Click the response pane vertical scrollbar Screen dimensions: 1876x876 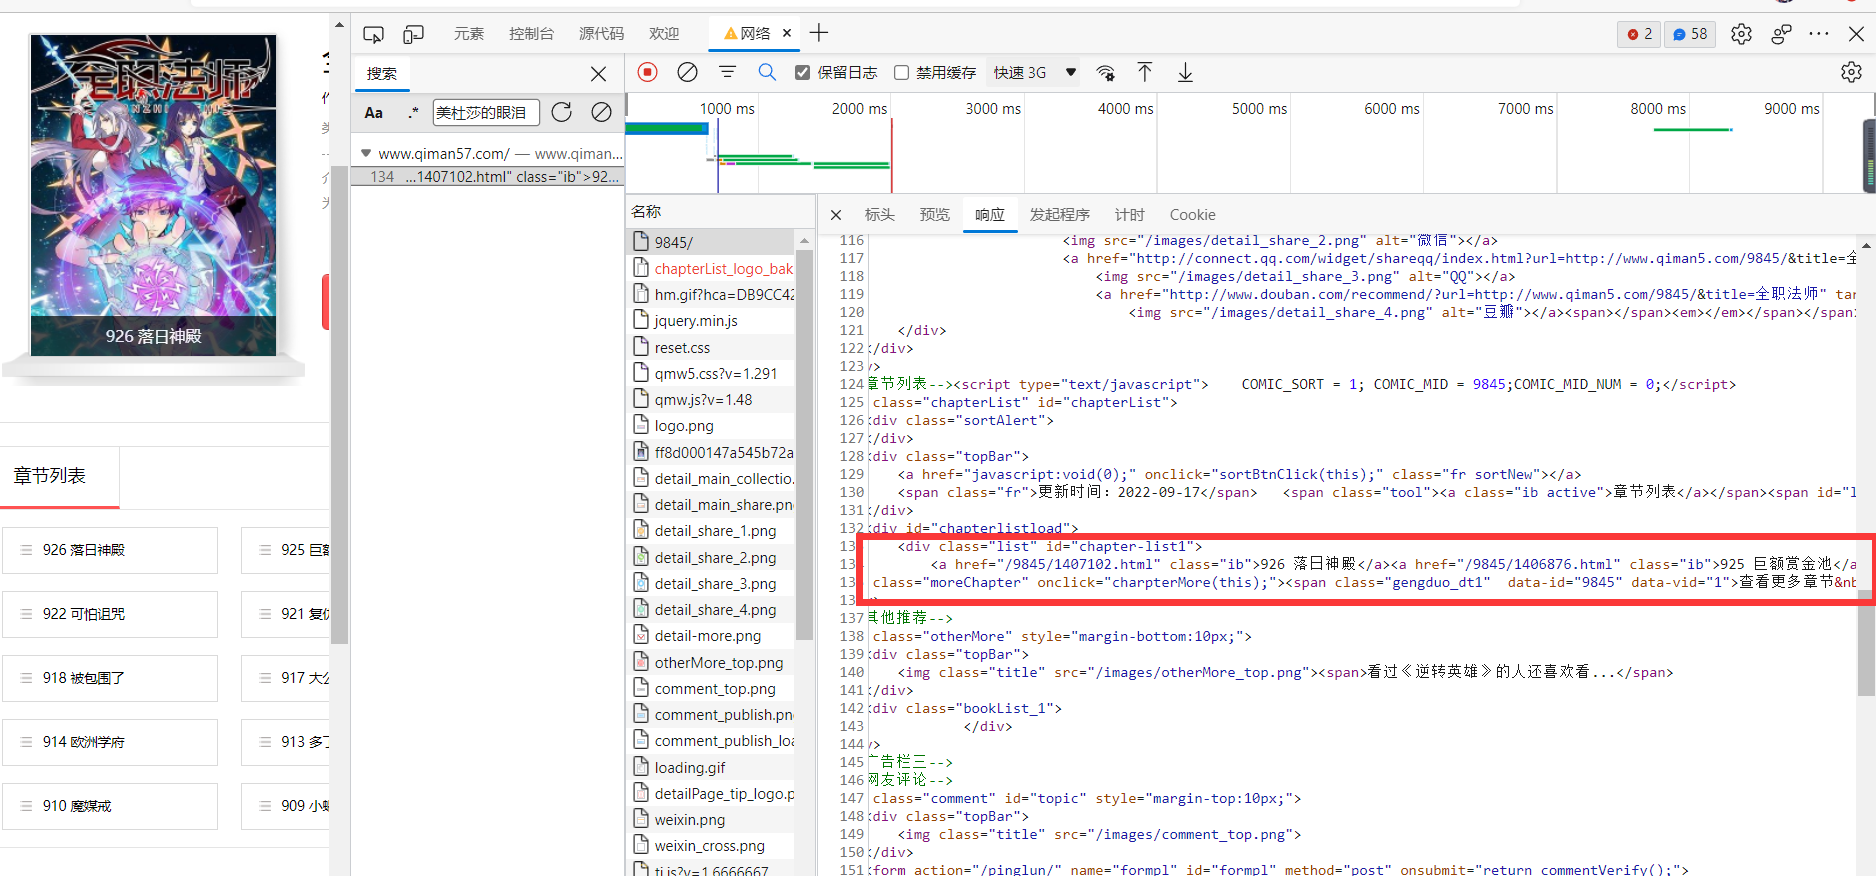tap(1865, 643)
